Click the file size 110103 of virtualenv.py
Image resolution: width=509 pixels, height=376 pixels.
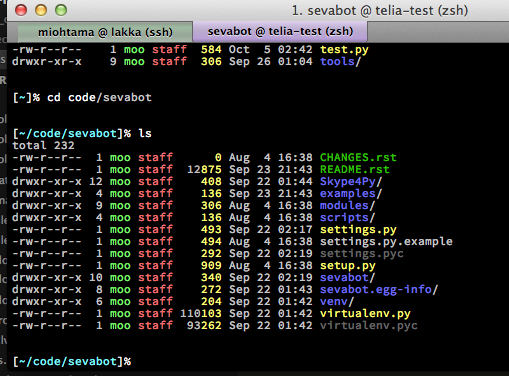click(201, 313)
